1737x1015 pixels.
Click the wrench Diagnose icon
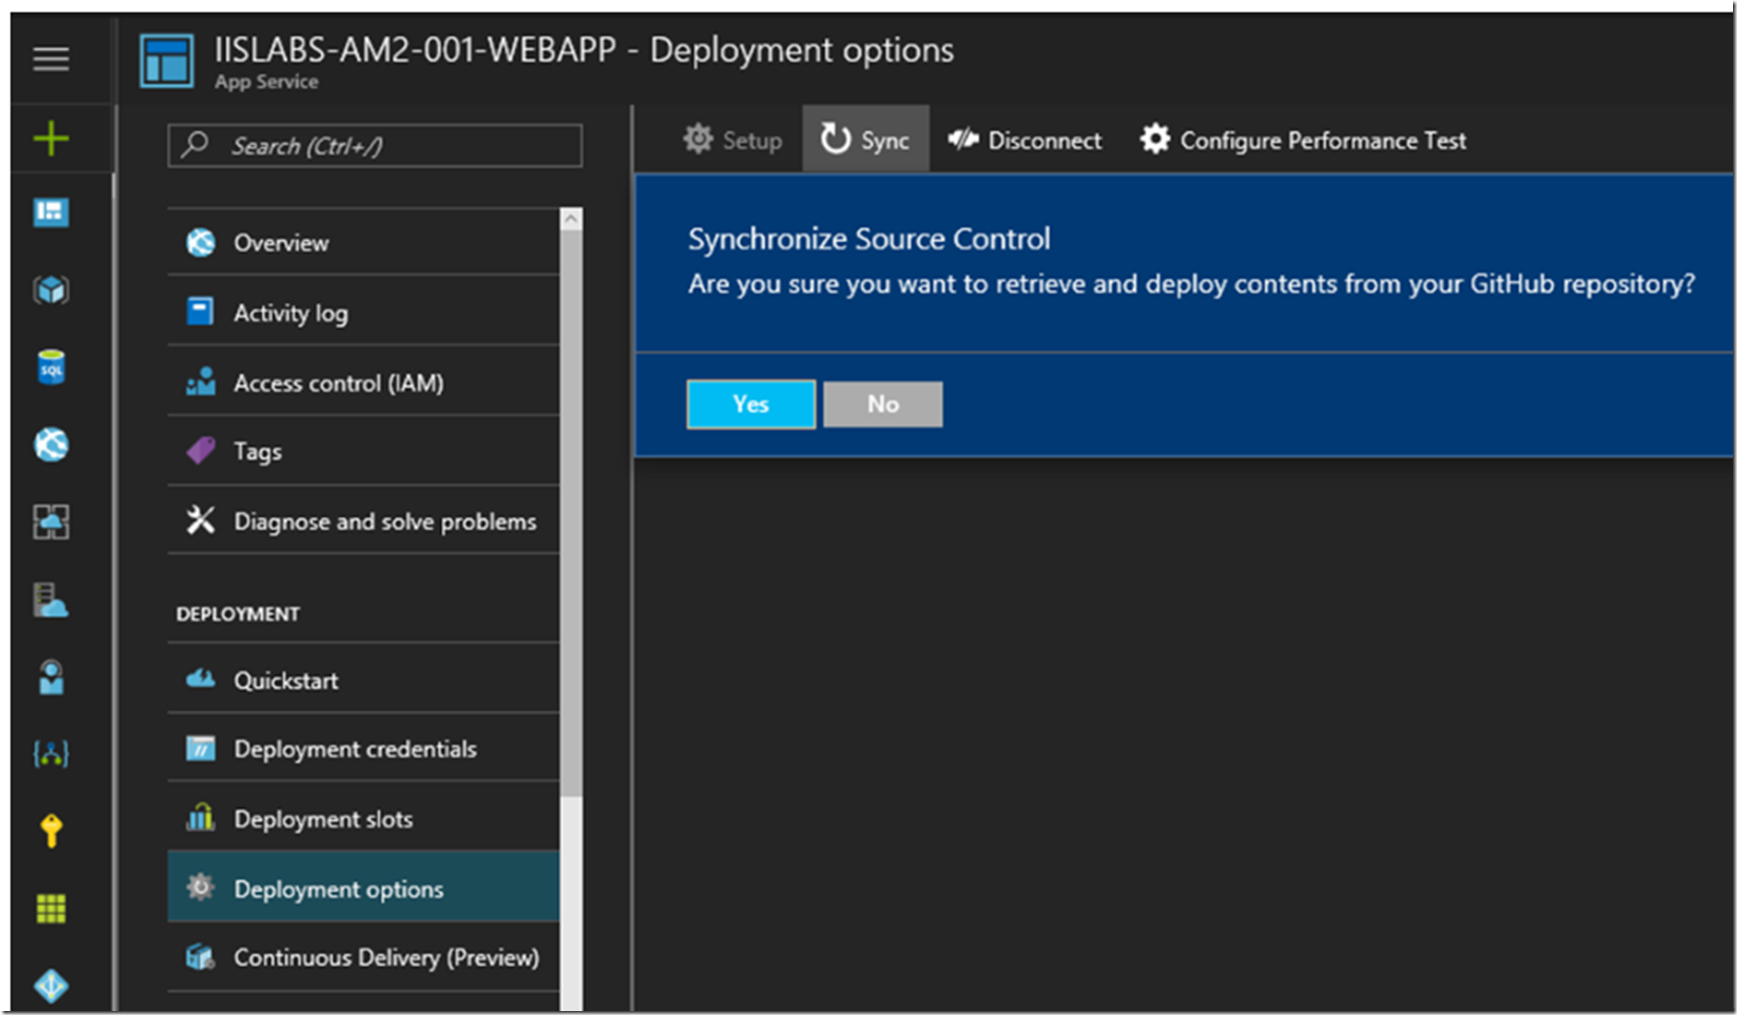click(x=201, y=520)
